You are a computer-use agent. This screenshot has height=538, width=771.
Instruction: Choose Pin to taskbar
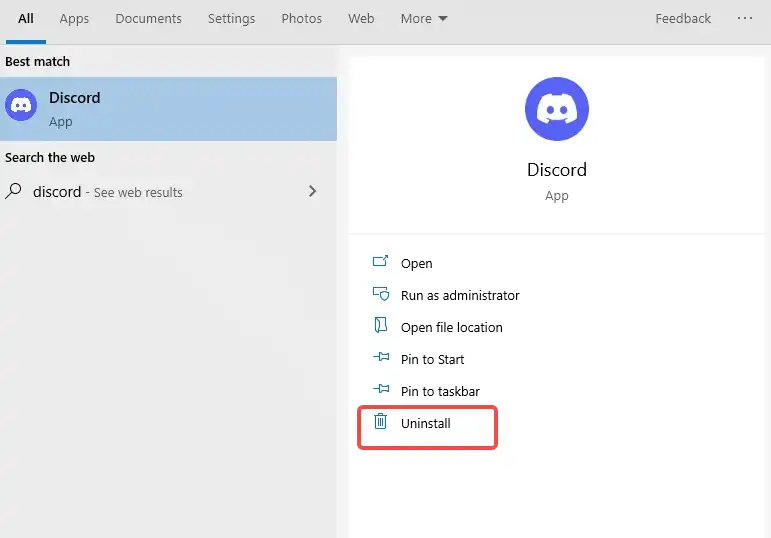tap(440, 391)
